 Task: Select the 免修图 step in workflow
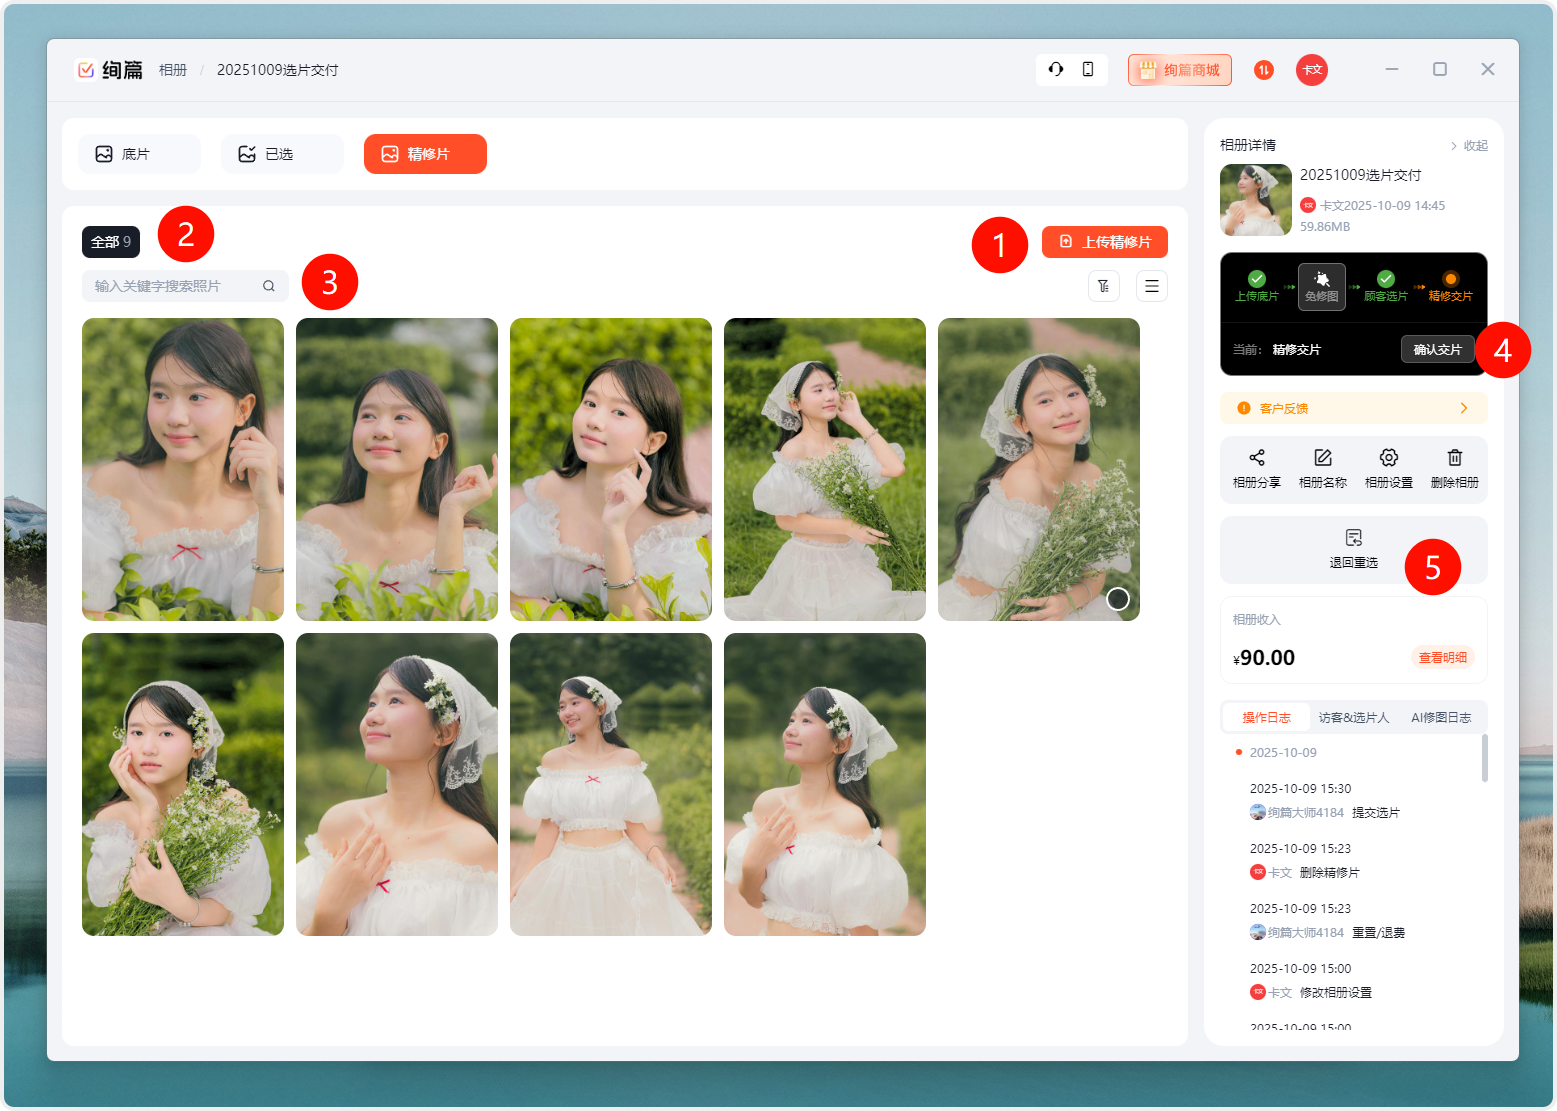pos(1321,286)
